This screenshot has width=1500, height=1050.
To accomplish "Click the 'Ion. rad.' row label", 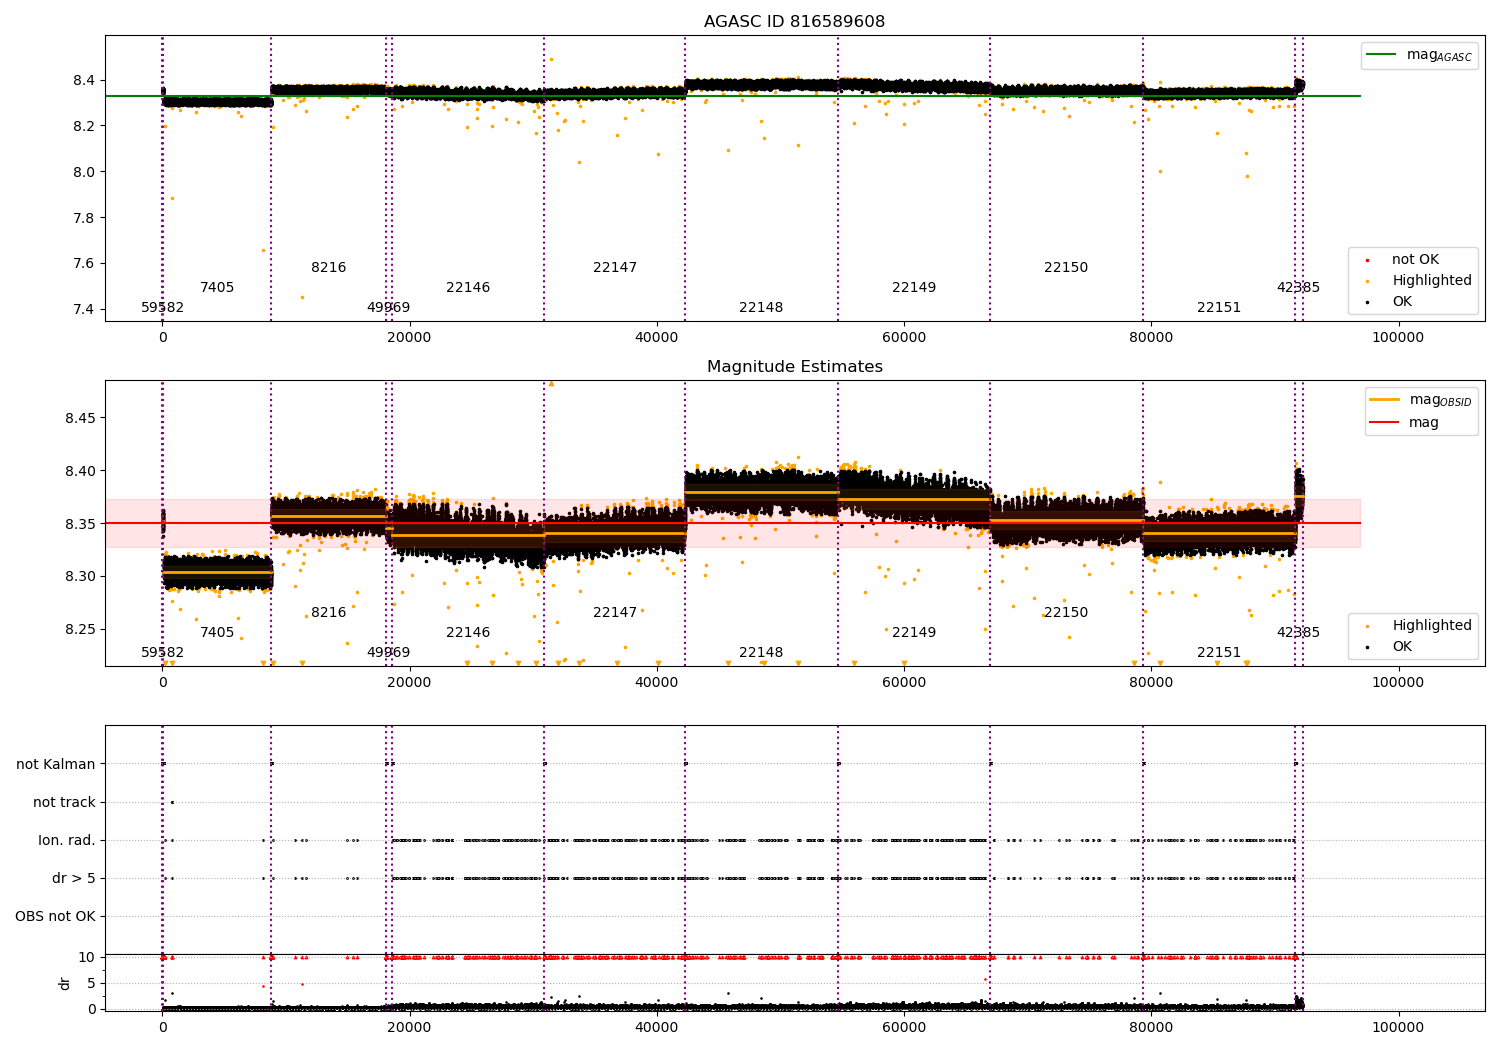I will coord(67,841).
